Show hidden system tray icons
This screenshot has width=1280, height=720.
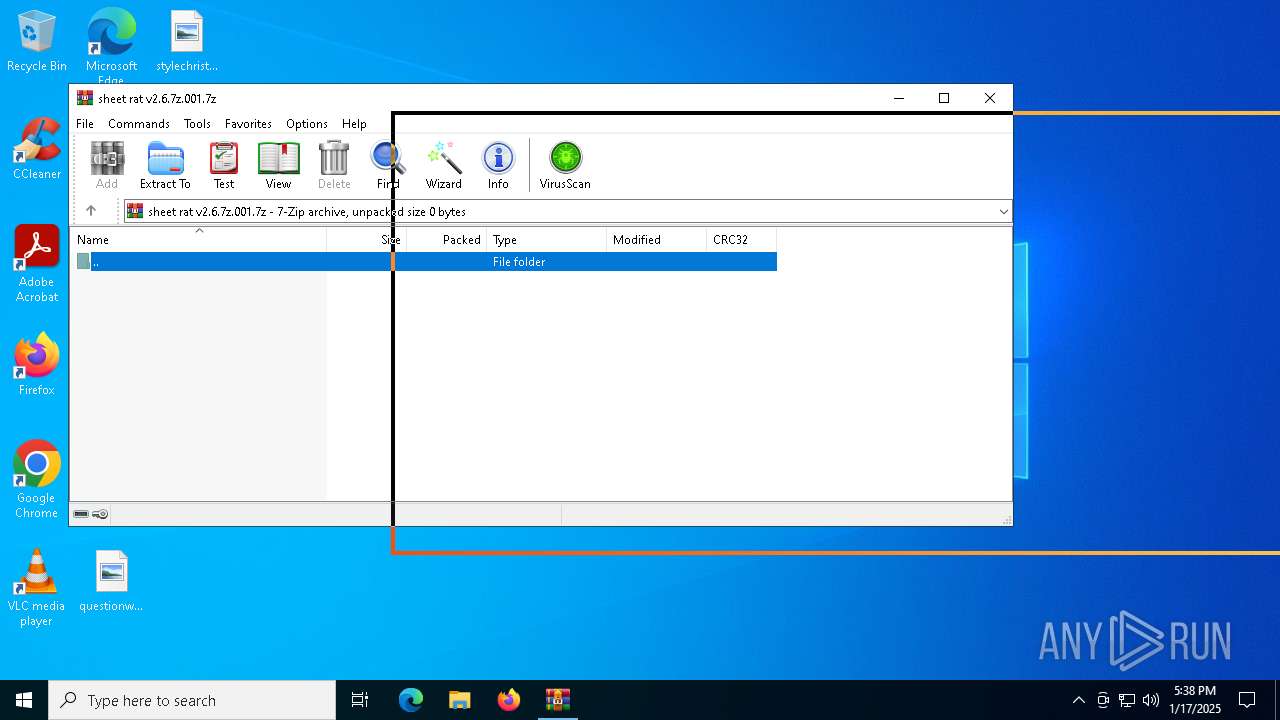coord(1078,700)
